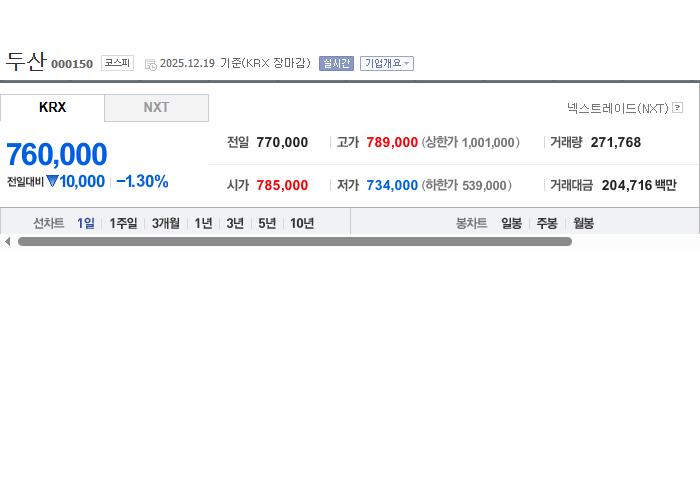Select the 일봉 candle chart

(x=511, y=223)
